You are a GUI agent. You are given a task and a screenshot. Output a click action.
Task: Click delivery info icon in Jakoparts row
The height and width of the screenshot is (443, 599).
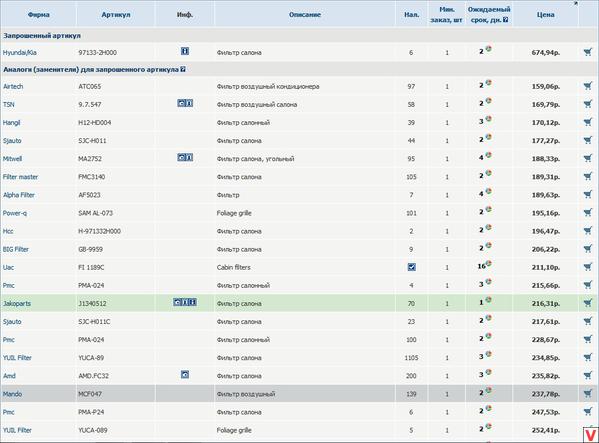(488, 300)
